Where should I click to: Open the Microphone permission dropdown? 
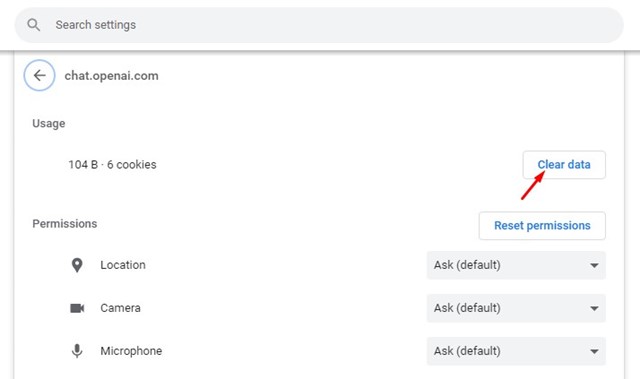coord(516,351)
